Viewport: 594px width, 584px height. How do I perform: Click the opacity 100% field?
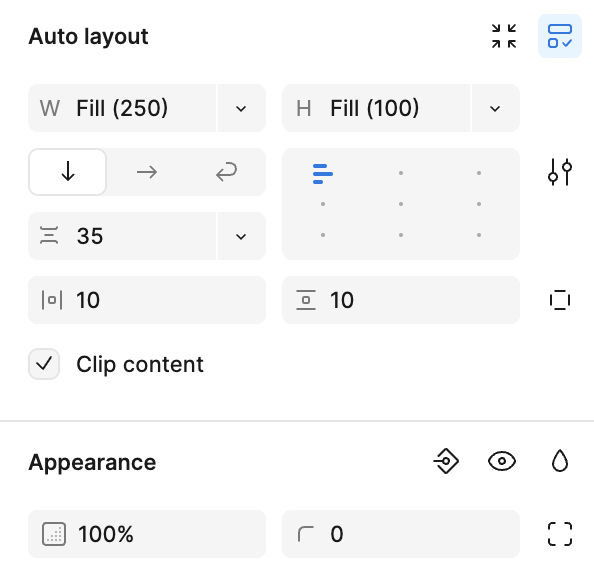tap(147, 534)
